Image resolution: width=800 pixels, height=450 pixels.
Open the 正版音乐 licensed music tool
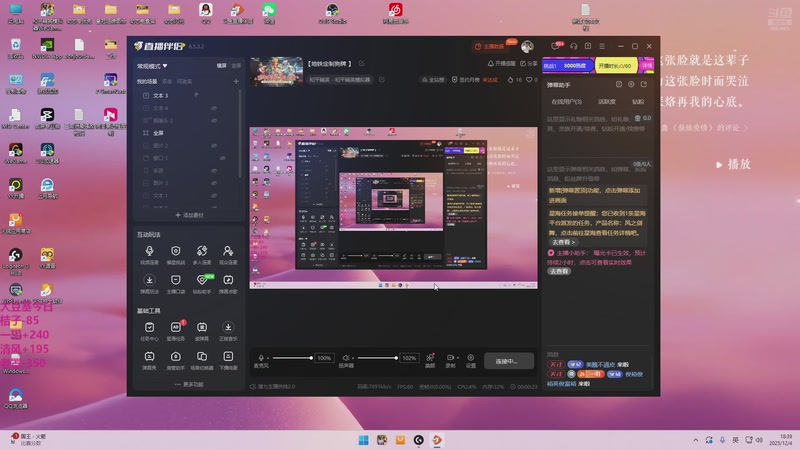(228, 331)
